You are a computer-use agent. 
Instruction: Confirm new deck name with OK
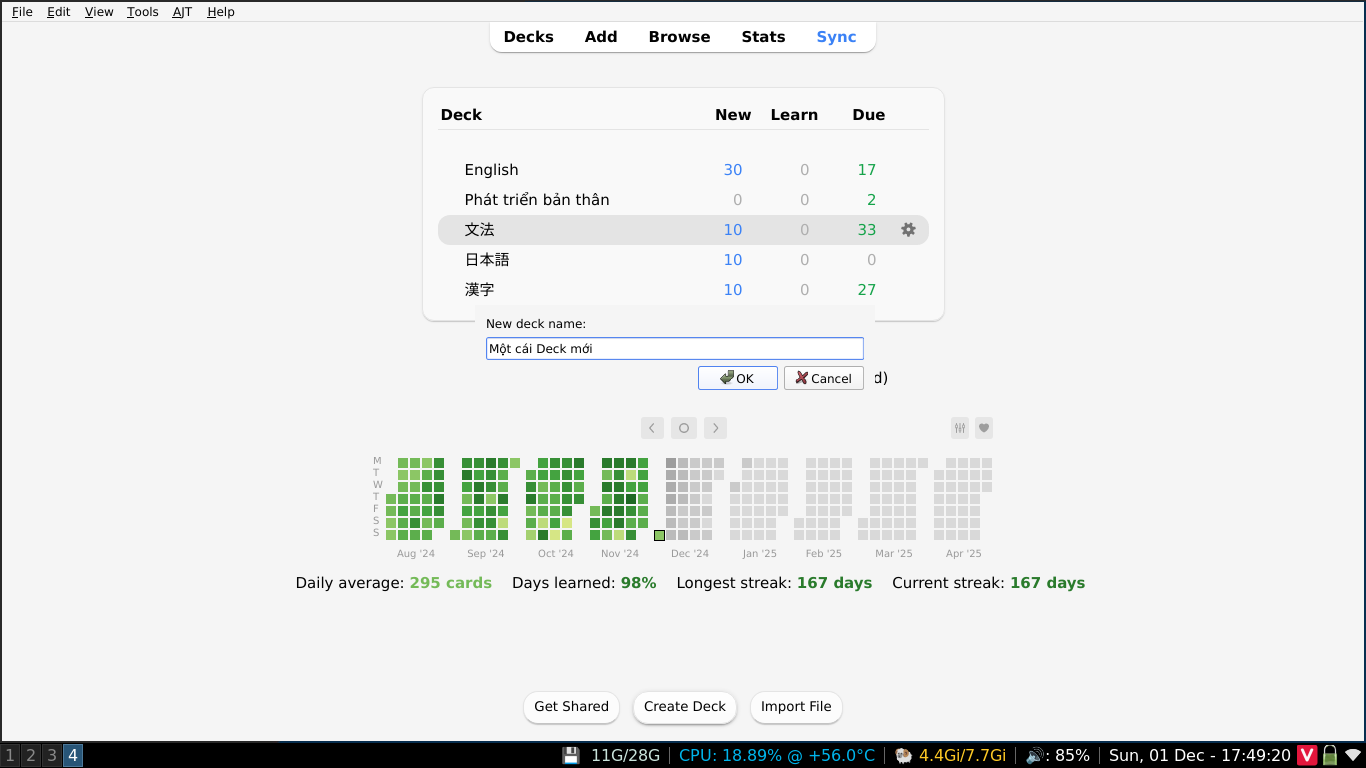point(737,378)
